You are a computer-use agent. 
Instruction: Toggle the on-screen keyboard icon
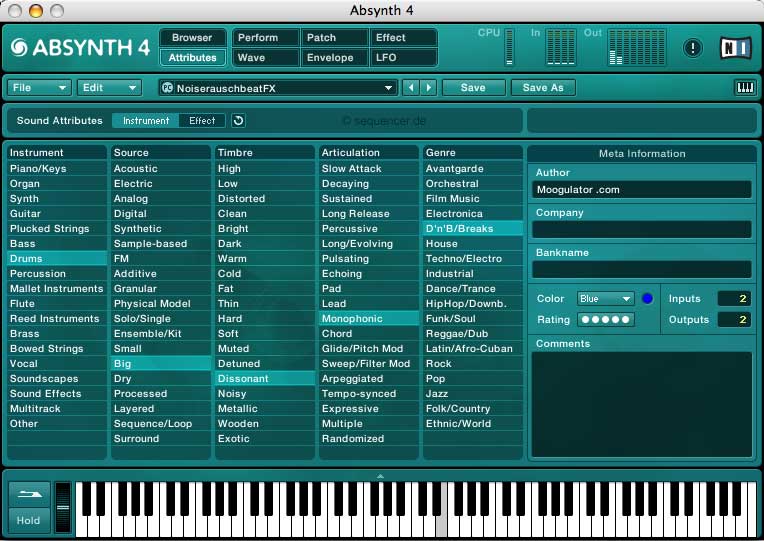[x=745, y=88]
